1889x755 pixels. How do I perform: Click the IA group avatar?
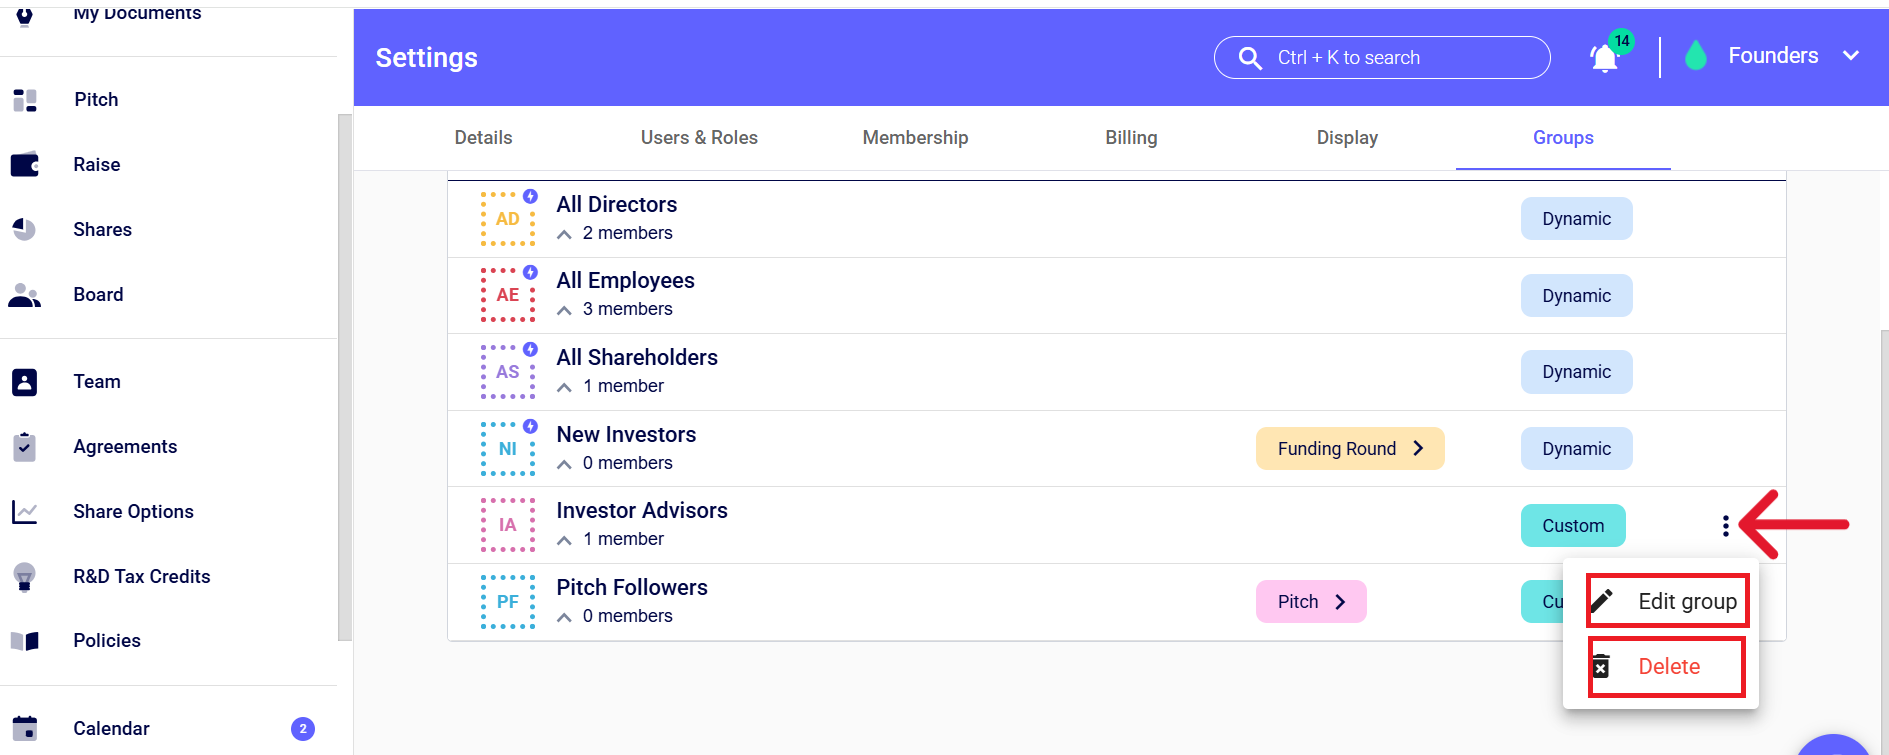508,525
